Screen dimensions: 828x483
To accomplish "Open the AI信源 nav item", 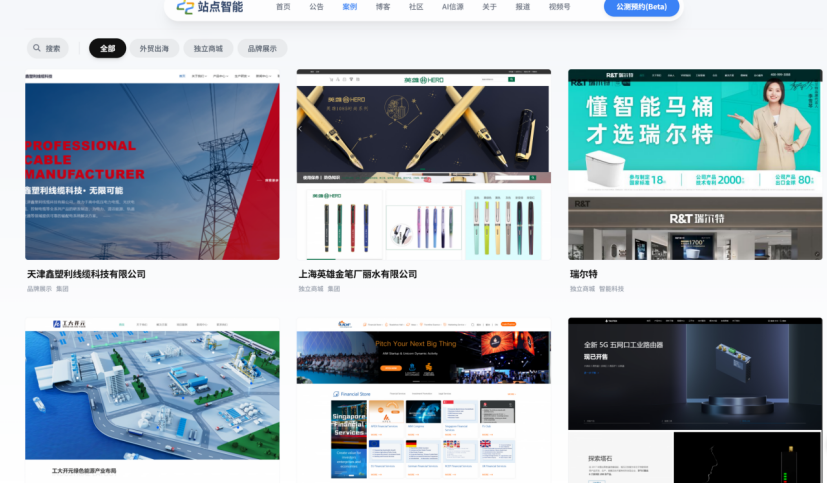I will (x=453, y=7).
